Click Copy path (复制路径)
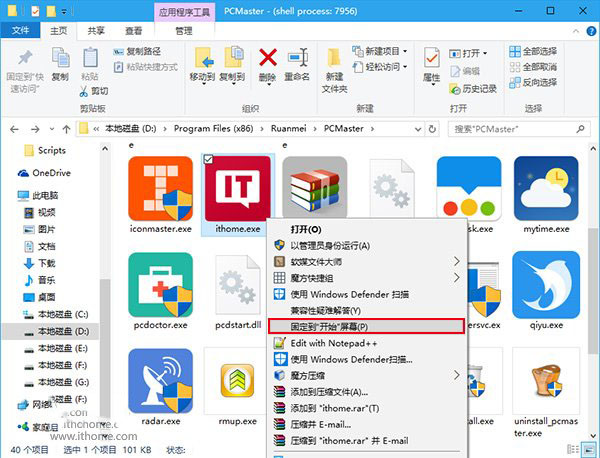Screen dimensions: 600x458 click(137, 51)
